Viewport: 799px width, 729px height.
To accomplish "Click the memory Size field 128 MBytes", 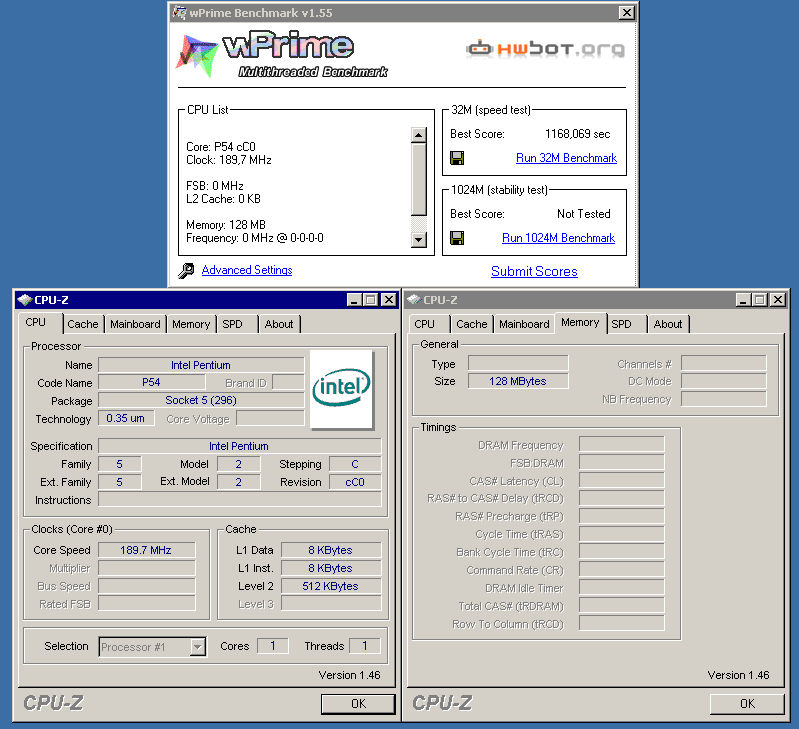I will coord(518,381).
